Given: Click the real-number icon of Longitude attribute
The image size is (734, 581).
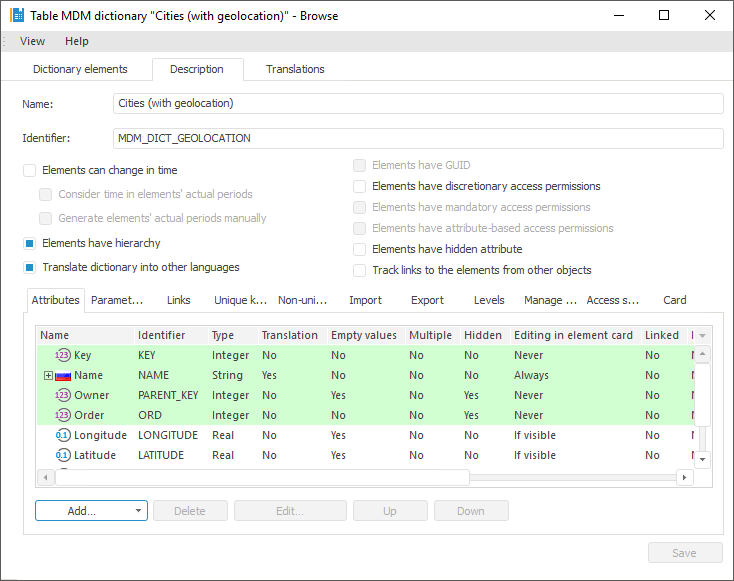Looking at the screenshot, I should tap(63, 435).
